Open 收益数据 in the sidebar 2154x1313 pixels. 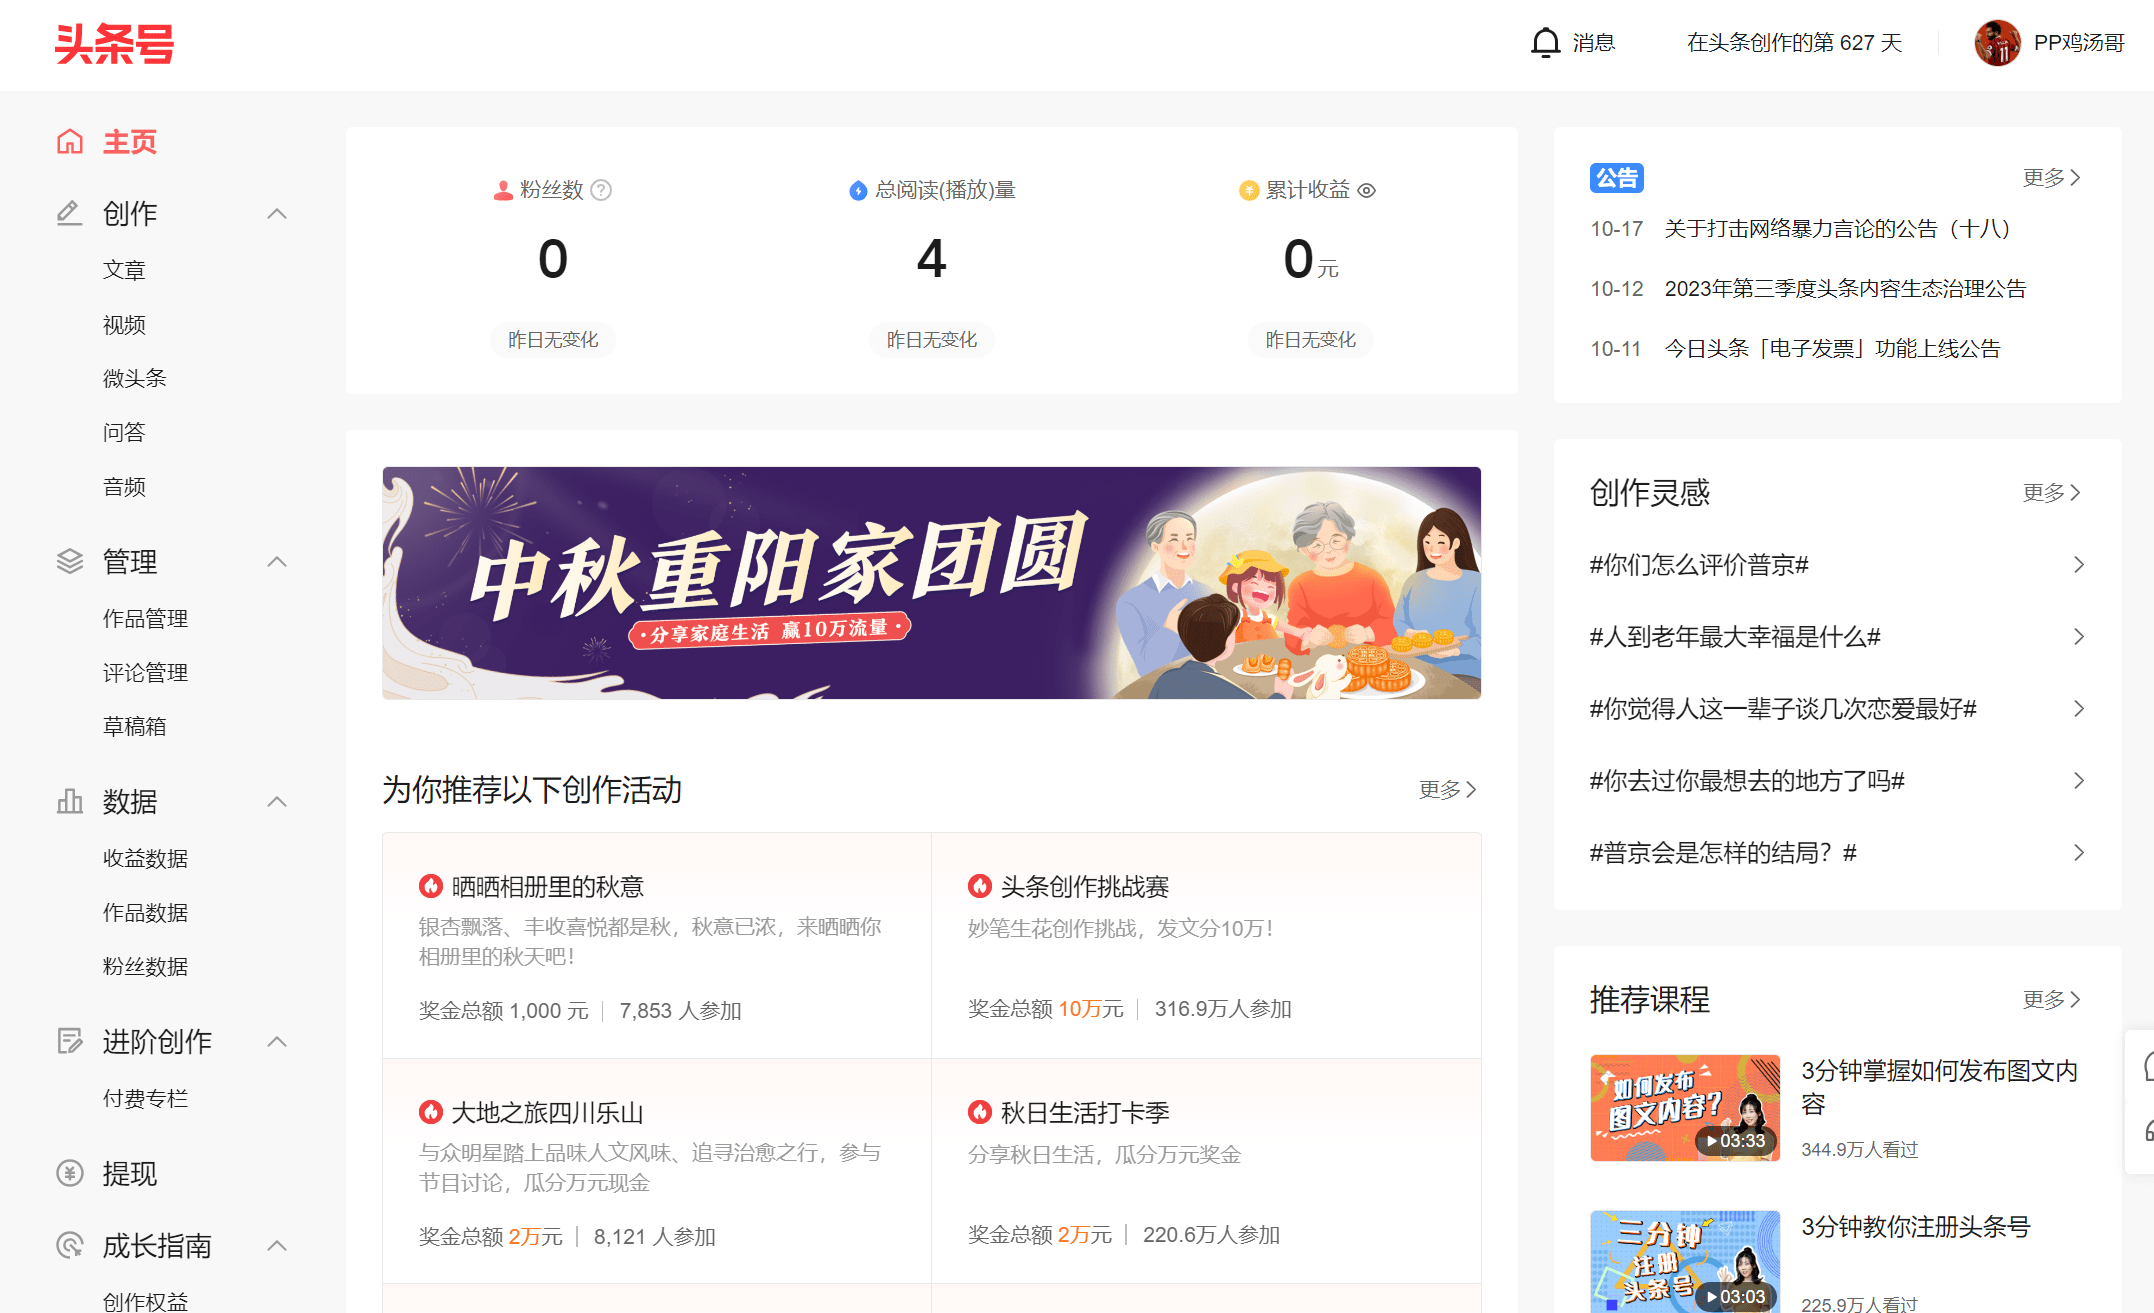tap(145, 859)
